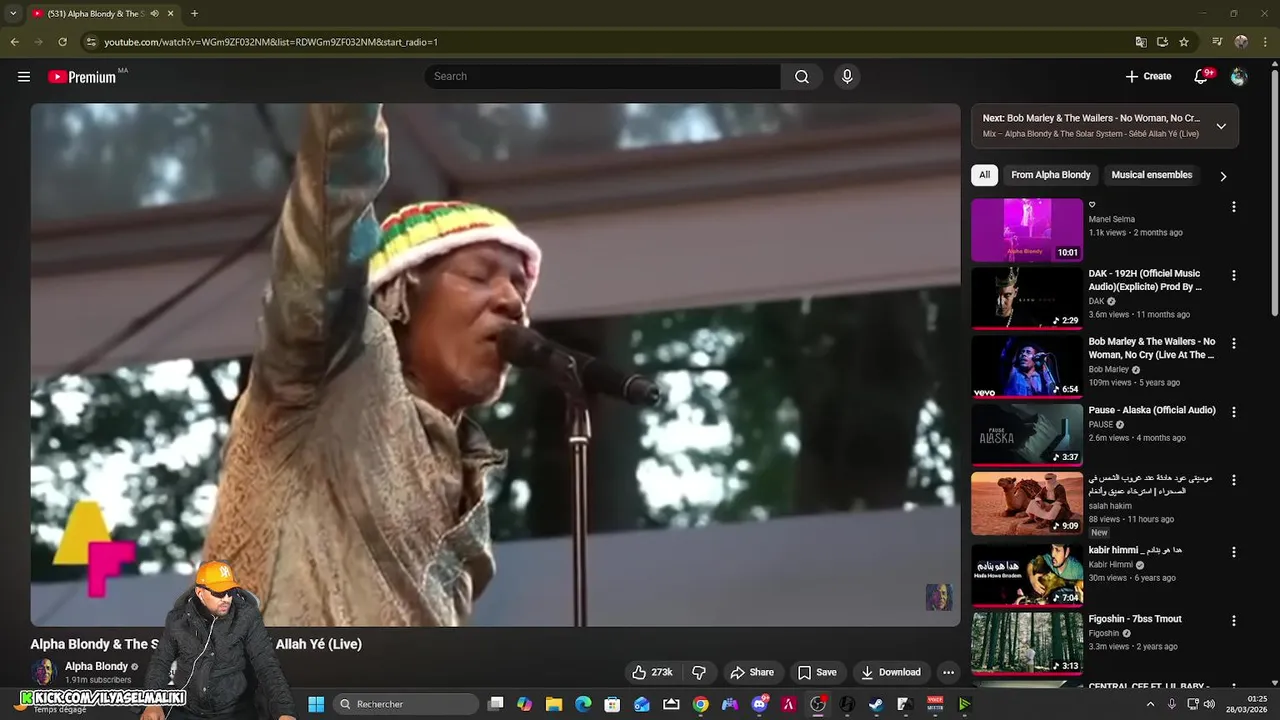Go back in browser history
This screenshot has height=720, width=1280.
pyautogui.click(x=14, y=42)
